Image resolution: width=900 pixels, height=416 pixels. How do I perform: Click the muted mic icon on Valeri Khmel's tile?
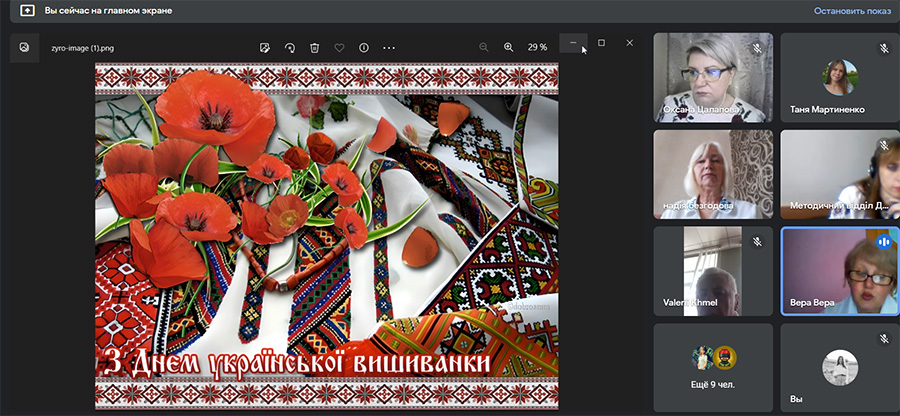point(757,242)
